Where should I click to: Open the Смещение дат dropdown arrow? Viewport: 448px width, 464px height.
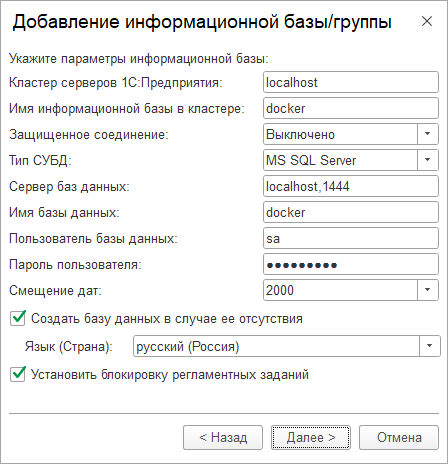428,290
